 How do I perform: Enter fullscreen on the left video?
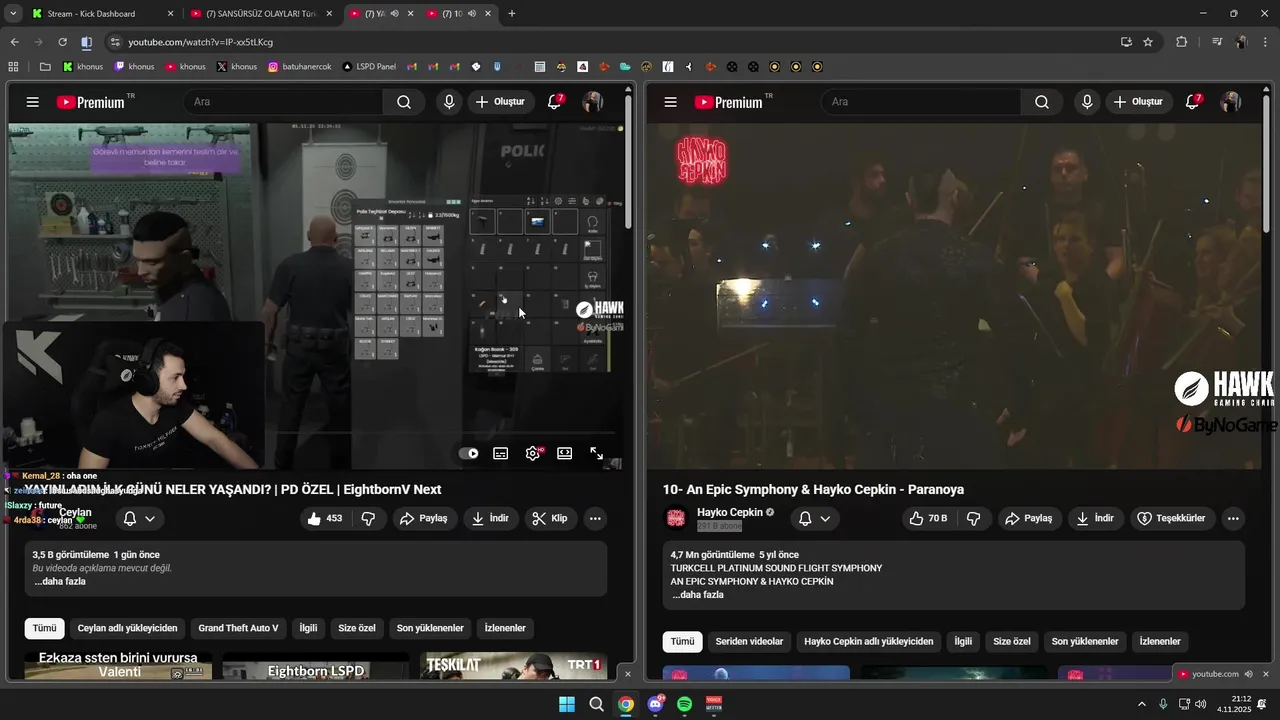tap(597, 453)
